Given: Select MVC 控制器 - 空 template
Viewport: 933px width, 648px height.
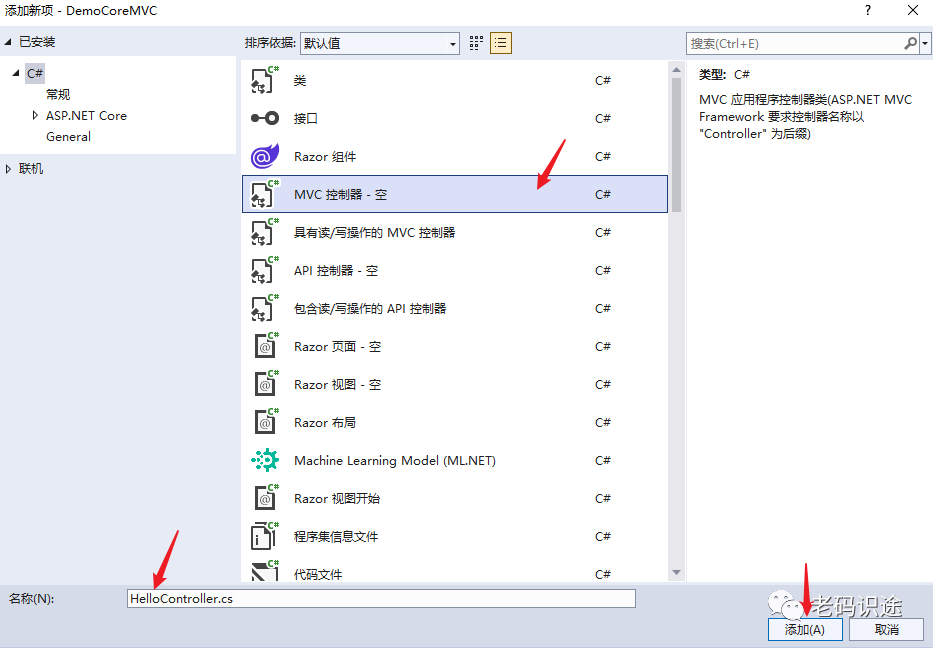Looking at the screenshot, I should coord(455,194).
